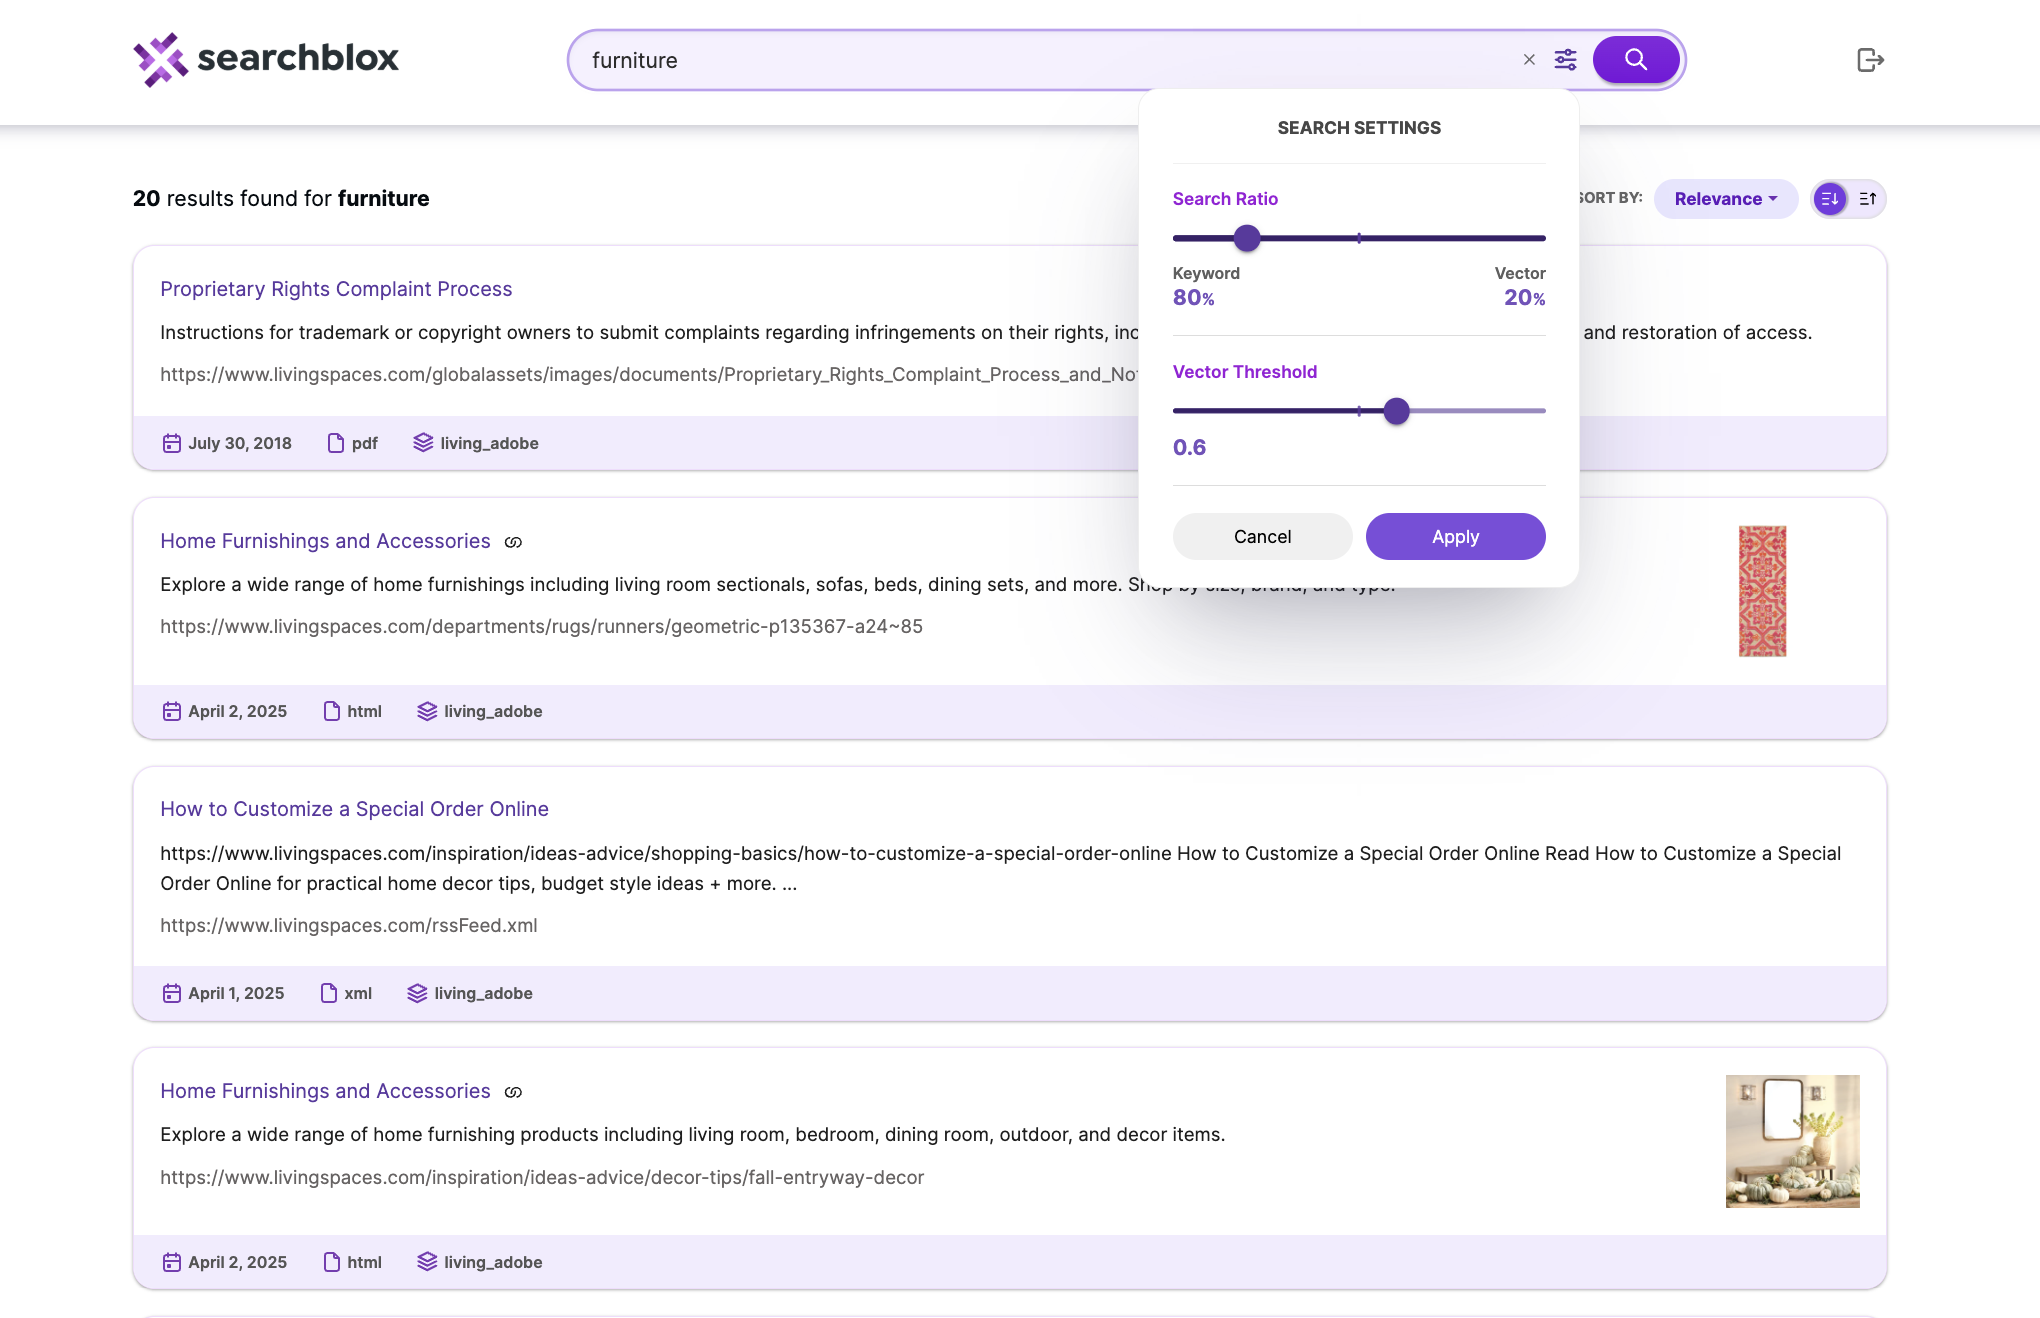Click the fall entryway decor thumbnail

tap(1792, 1141)
